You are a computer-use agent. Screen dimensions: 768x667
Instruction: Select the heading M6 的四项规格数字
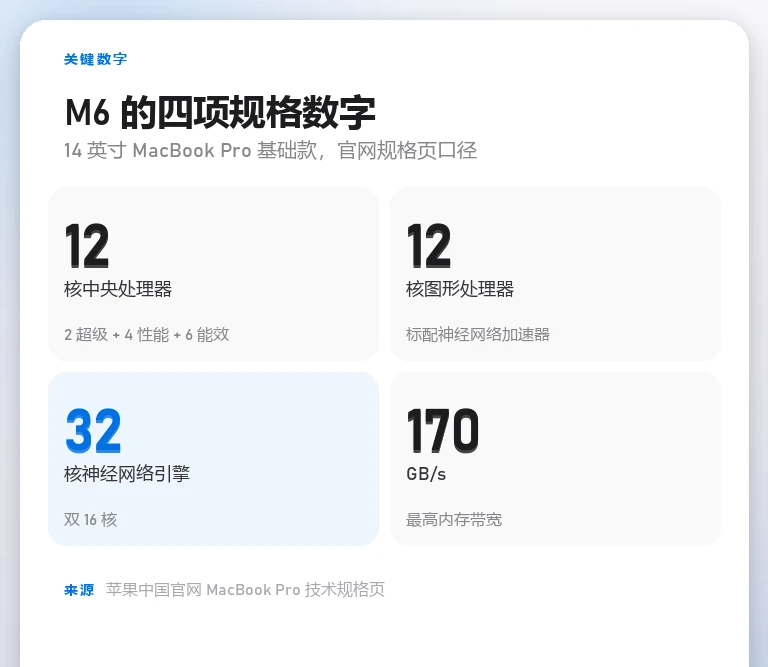point(220,113)
